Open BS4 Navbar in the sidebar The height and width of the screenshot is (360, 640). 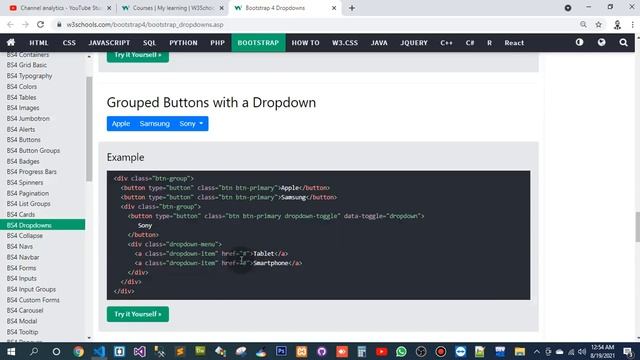[23, 257]
